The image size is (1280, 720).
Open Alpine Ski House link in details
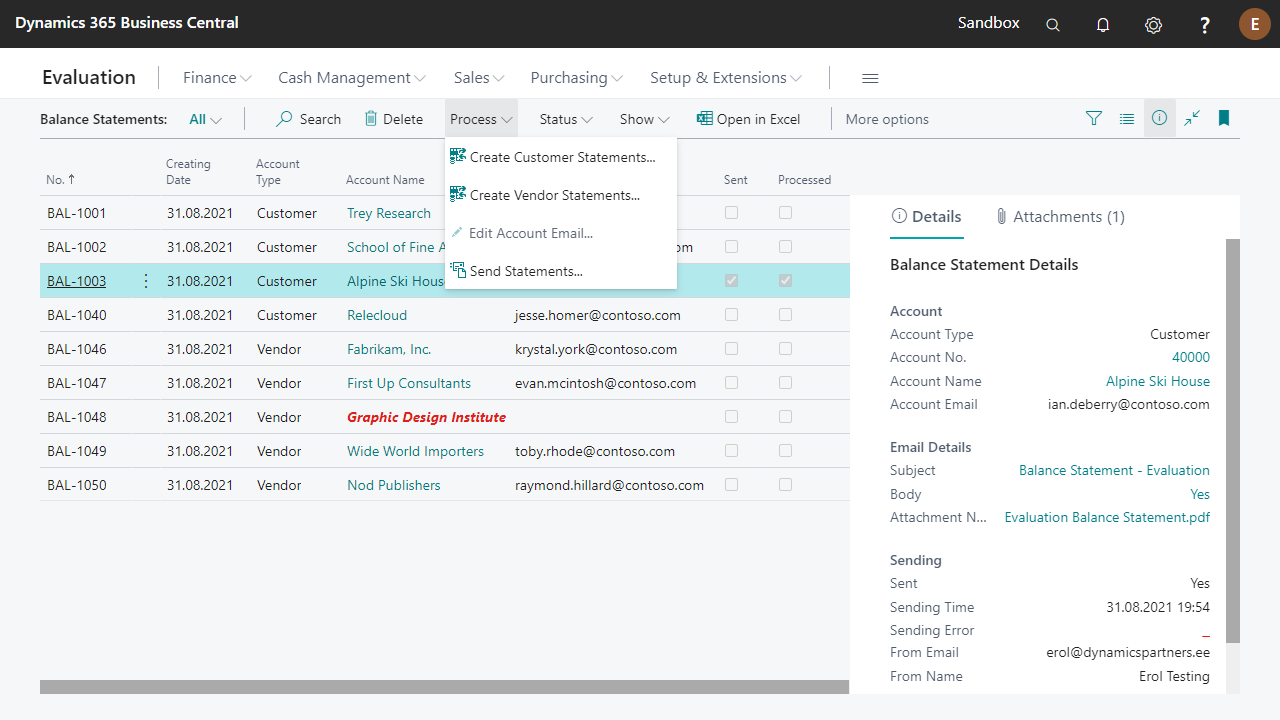click(x=1158, y=381)
